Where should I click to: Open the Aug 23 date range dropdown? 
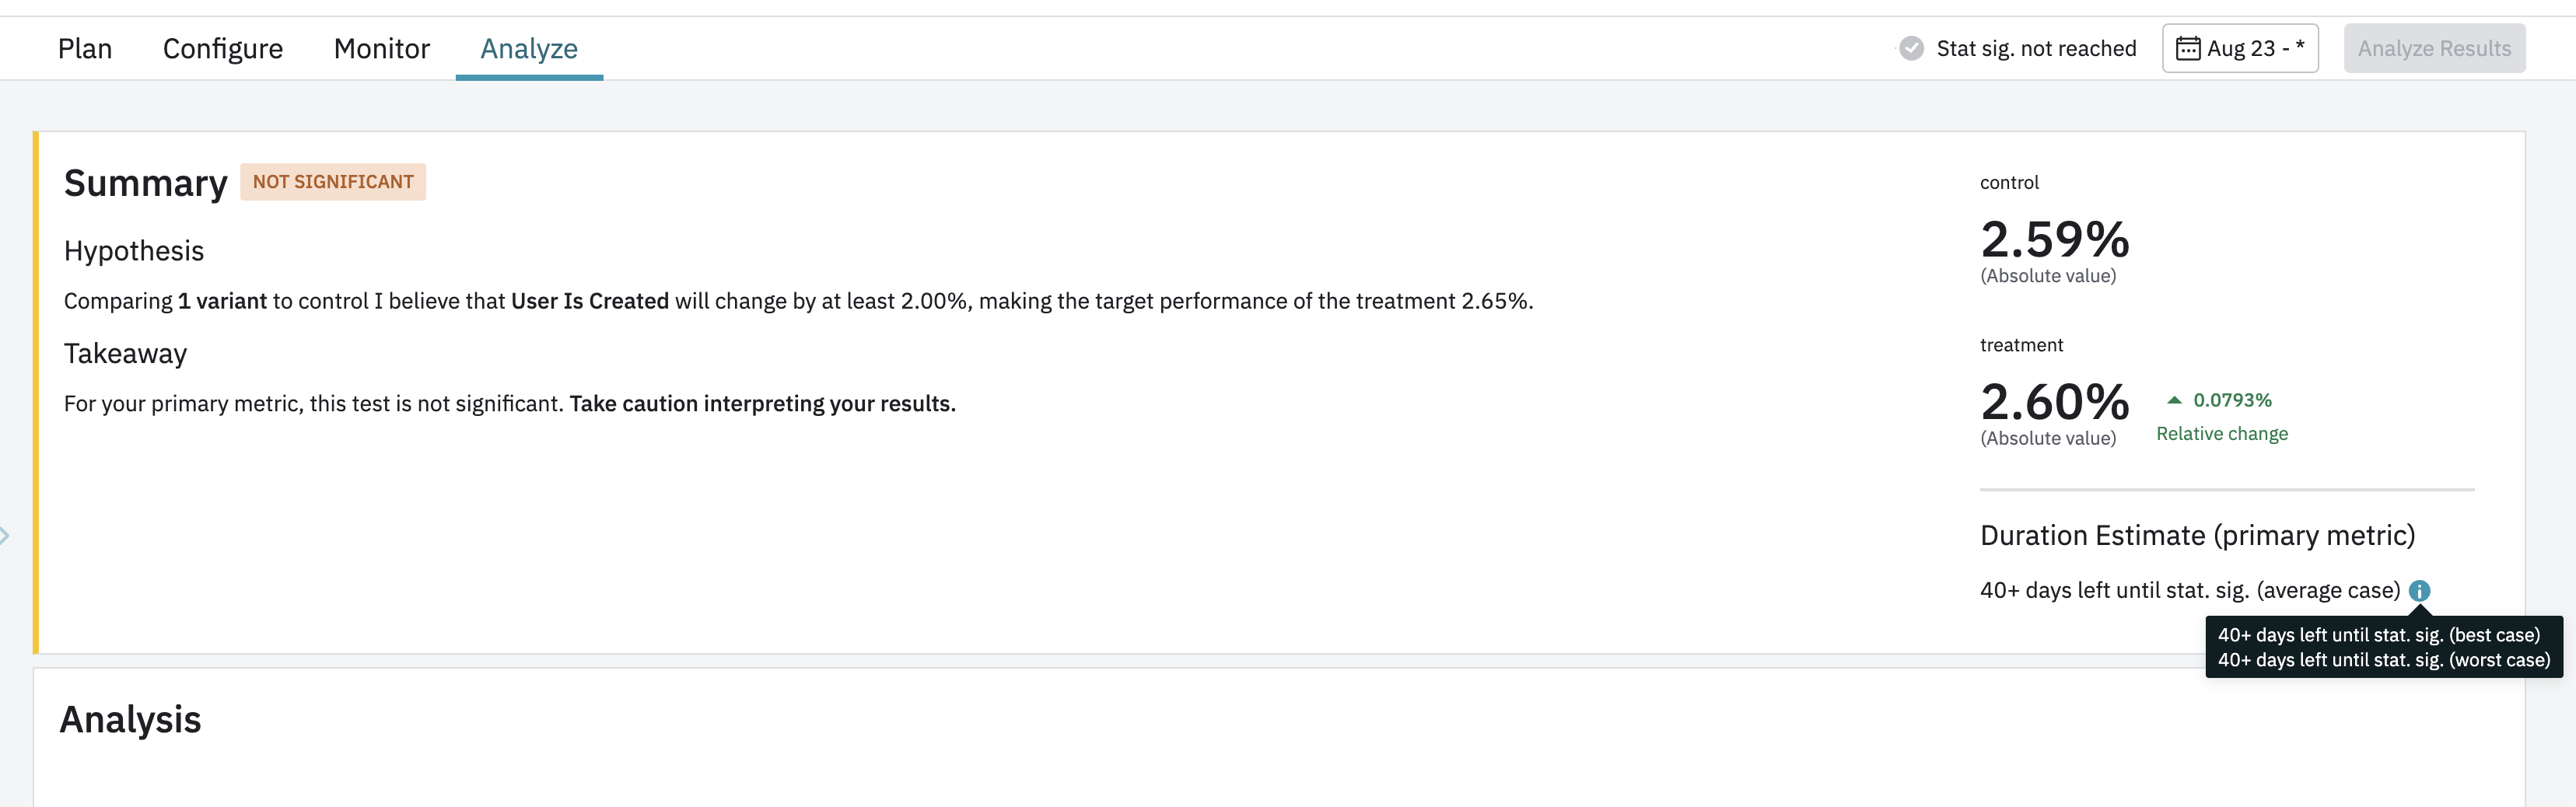2240,49
